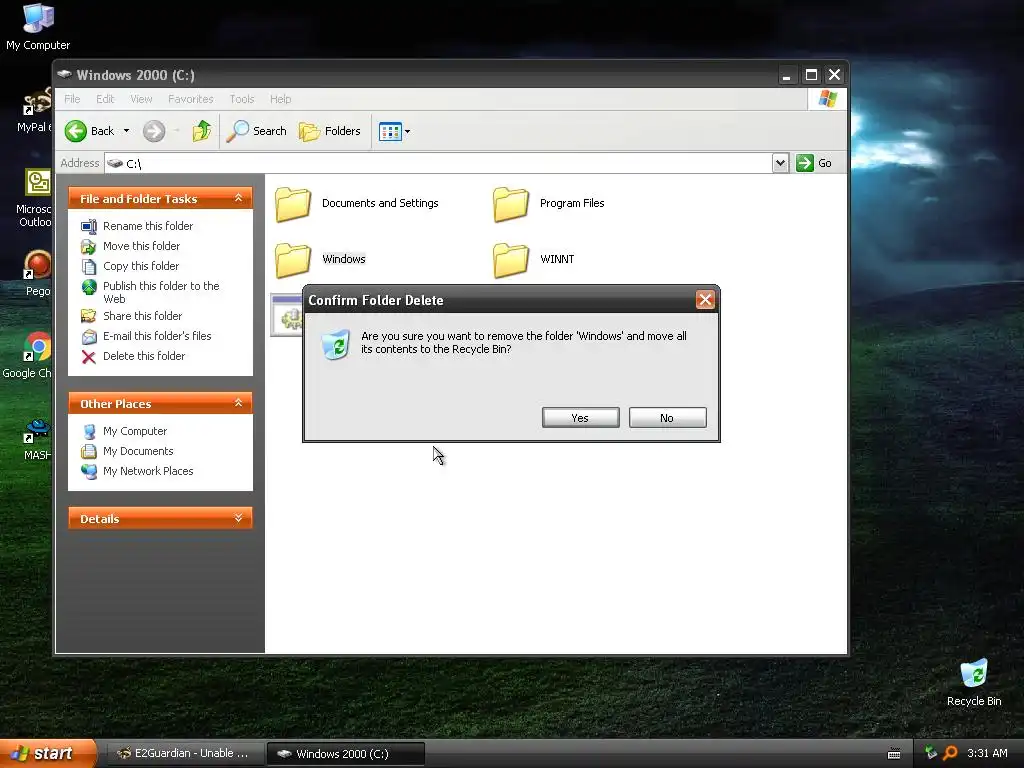Open the Help menu

point(280,99)
